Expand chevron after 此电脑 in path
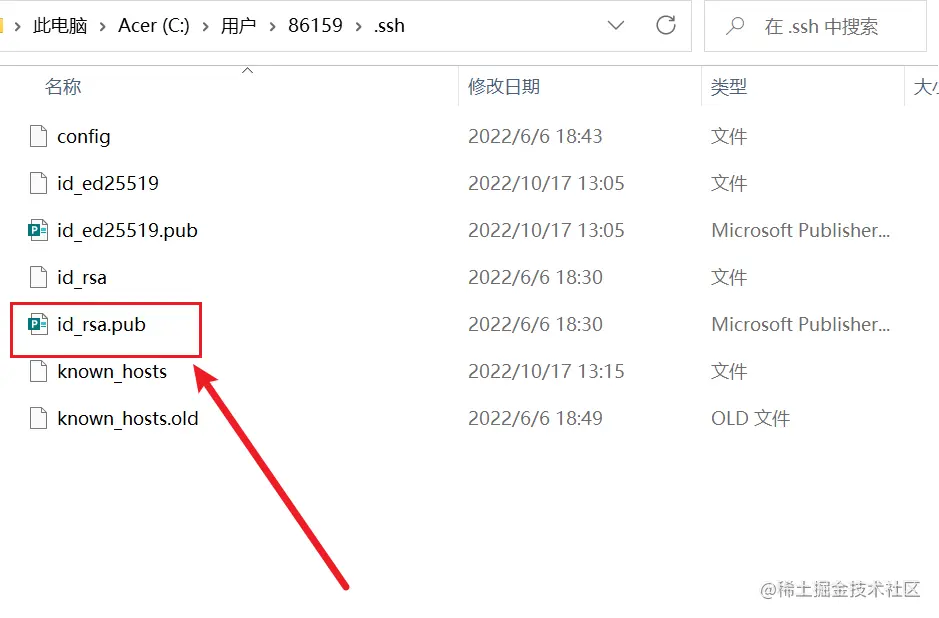Screen dimensions: 939x618 point(102,26)
